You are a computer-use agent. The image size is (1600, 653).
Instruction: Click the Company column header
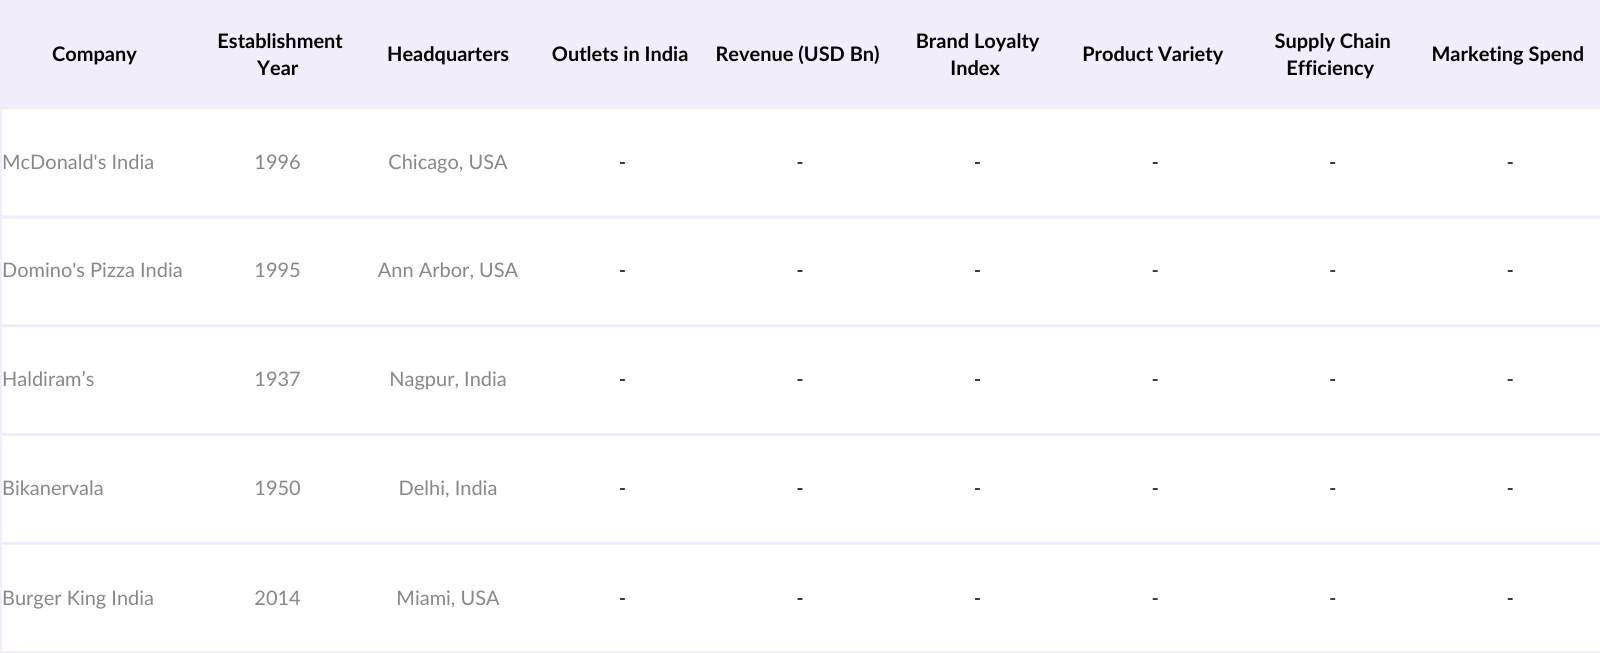click(x=94, y=54)
